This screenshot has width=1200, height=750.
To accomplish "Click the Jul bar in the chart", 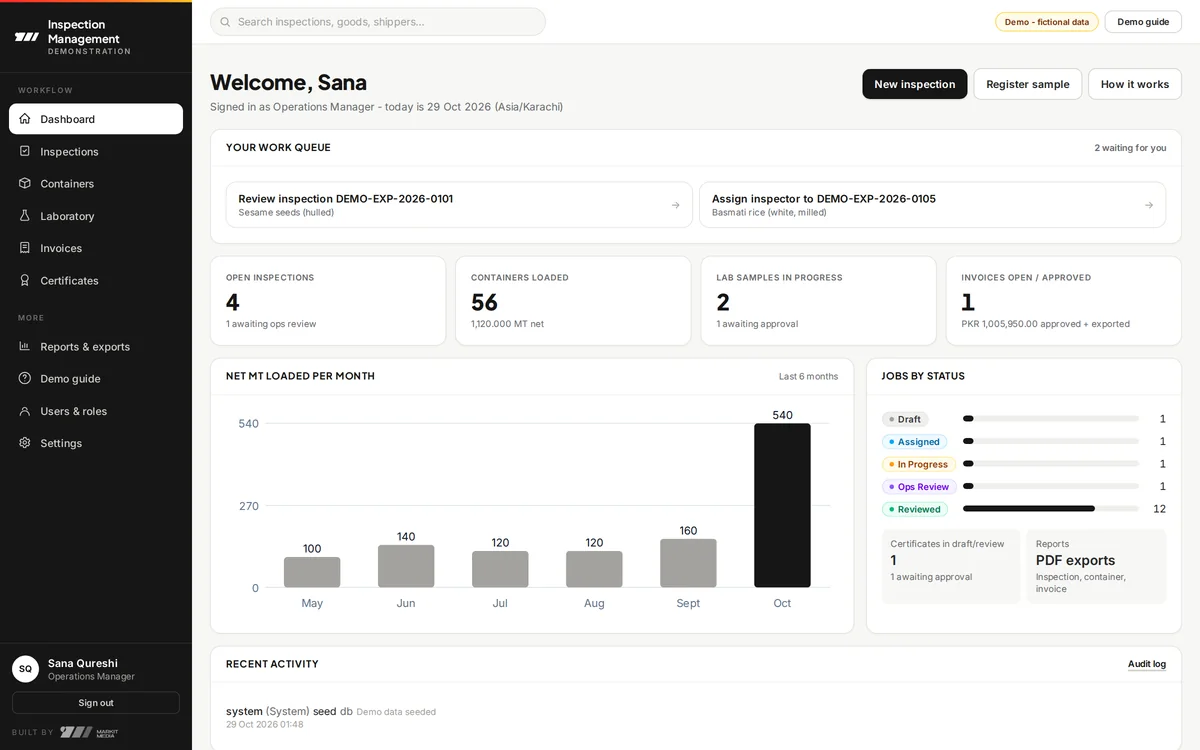I will pos(500,569).
